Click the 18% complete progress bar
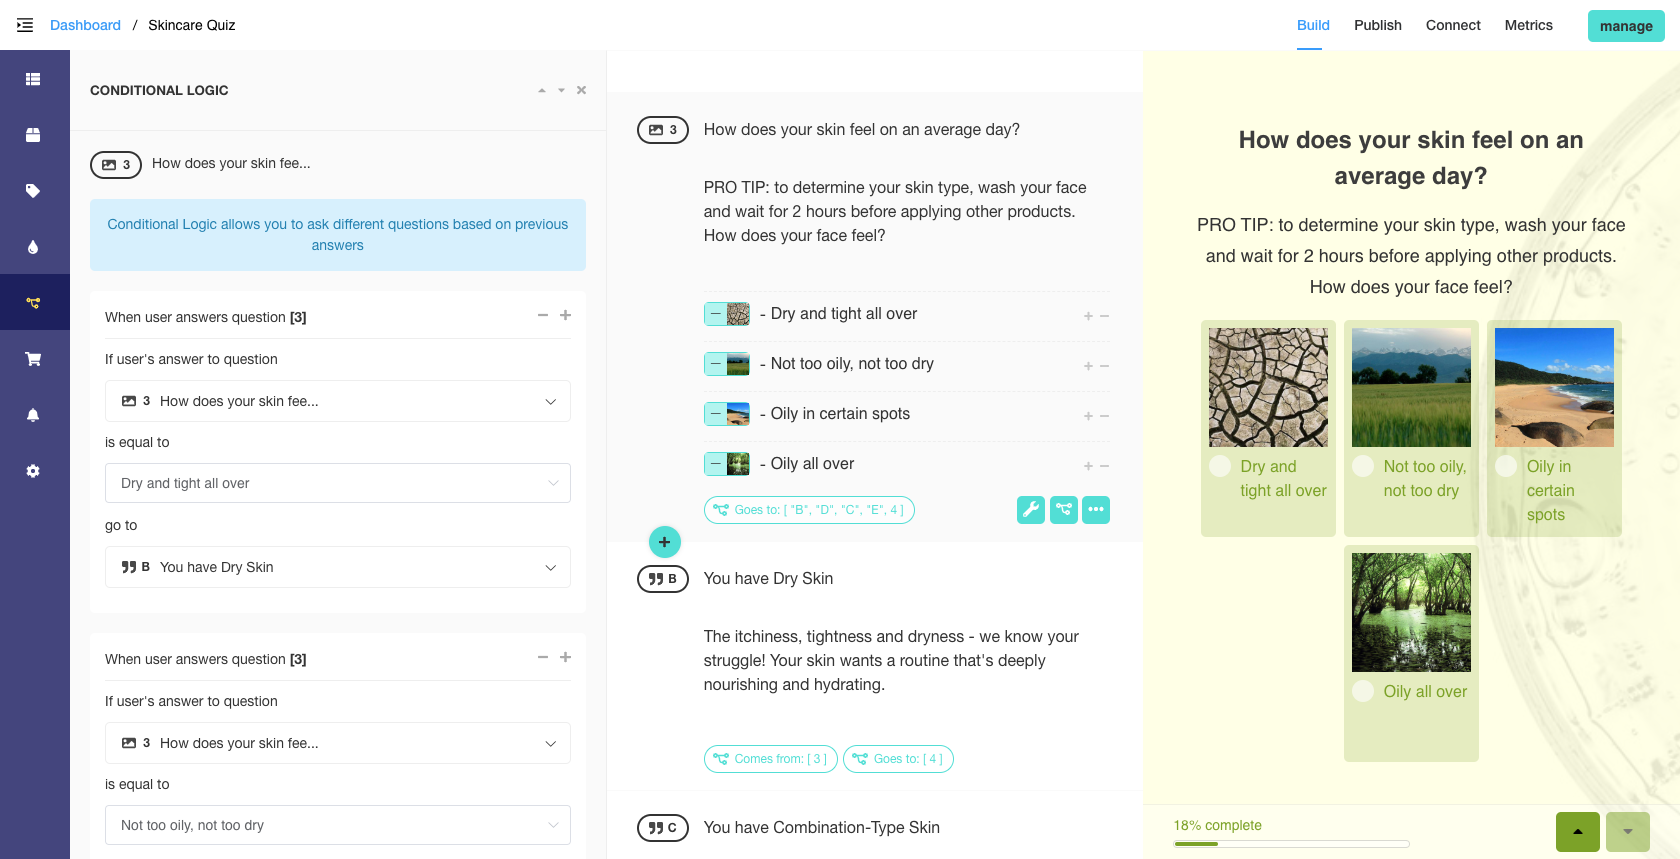The image size is (1680, 859). tap(1291, 844)
